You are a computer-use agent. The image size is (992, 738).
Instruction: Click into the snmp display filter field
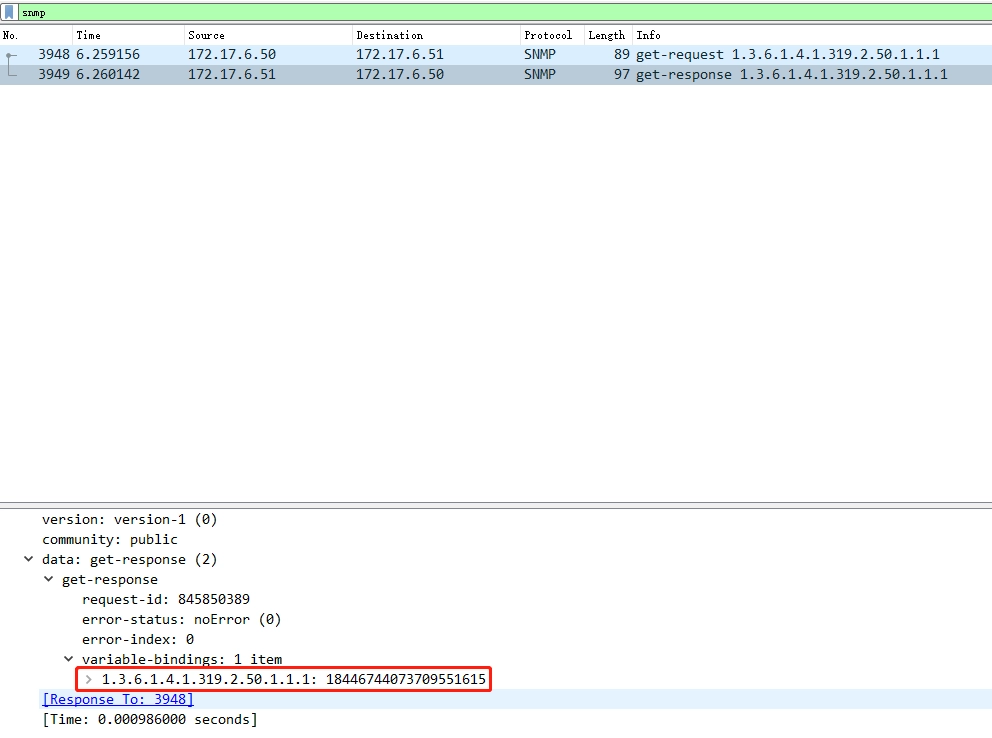[x=400, y=13]
